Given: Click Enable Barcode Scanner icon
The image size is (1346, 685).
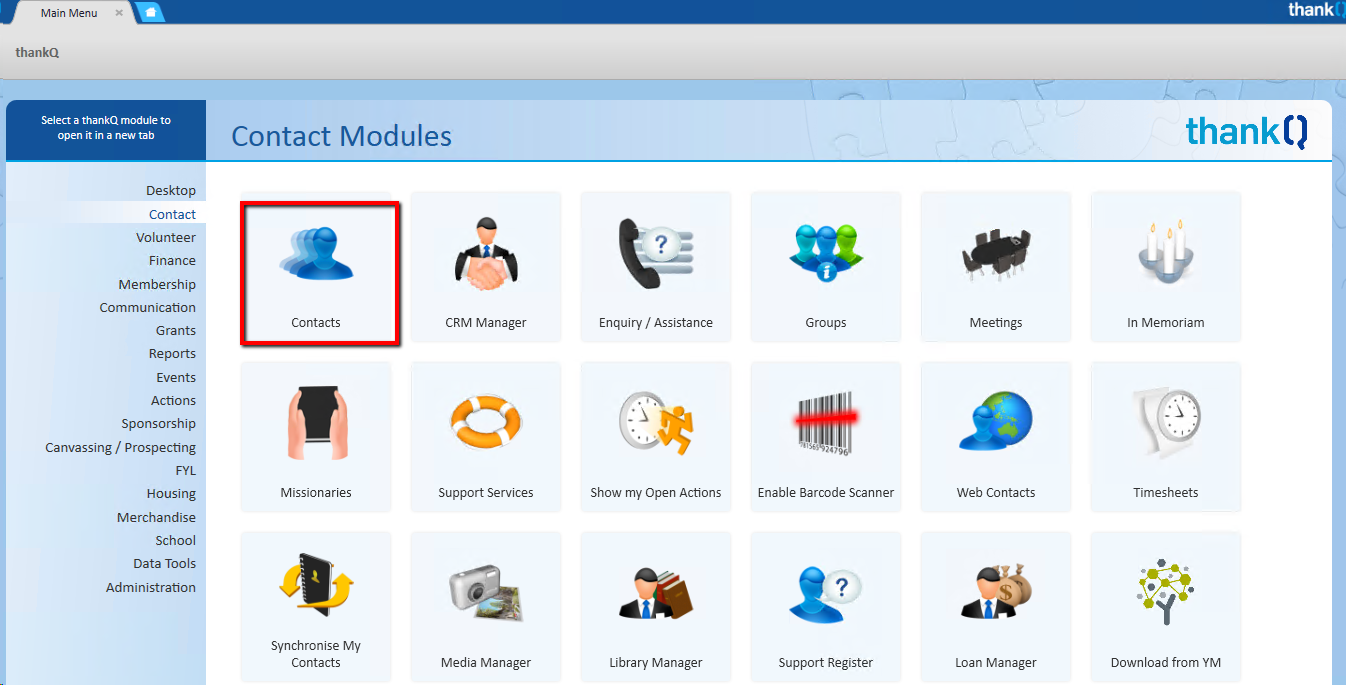Looking at the screenshot, I should (826, 437).
